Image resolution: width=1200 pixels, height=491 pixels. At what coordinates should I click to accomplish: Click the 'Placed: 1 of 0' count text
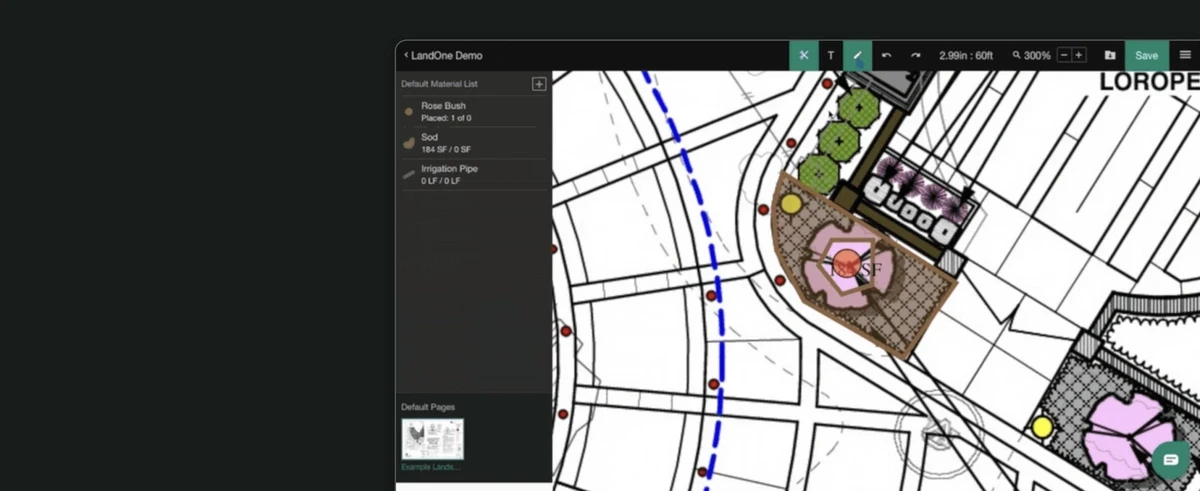pos(446,118)
